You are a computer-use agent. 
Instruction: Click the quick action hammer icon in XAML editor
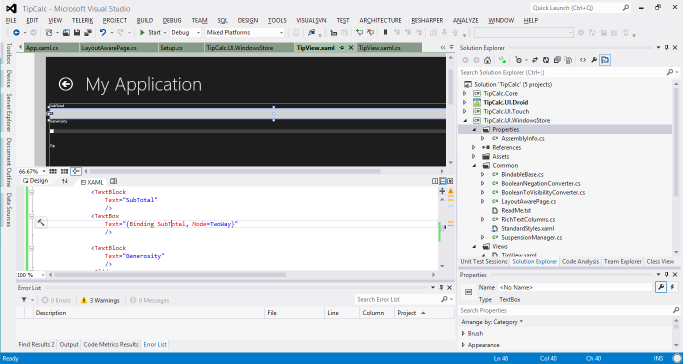pyautogui.click(x=41, y=222)
